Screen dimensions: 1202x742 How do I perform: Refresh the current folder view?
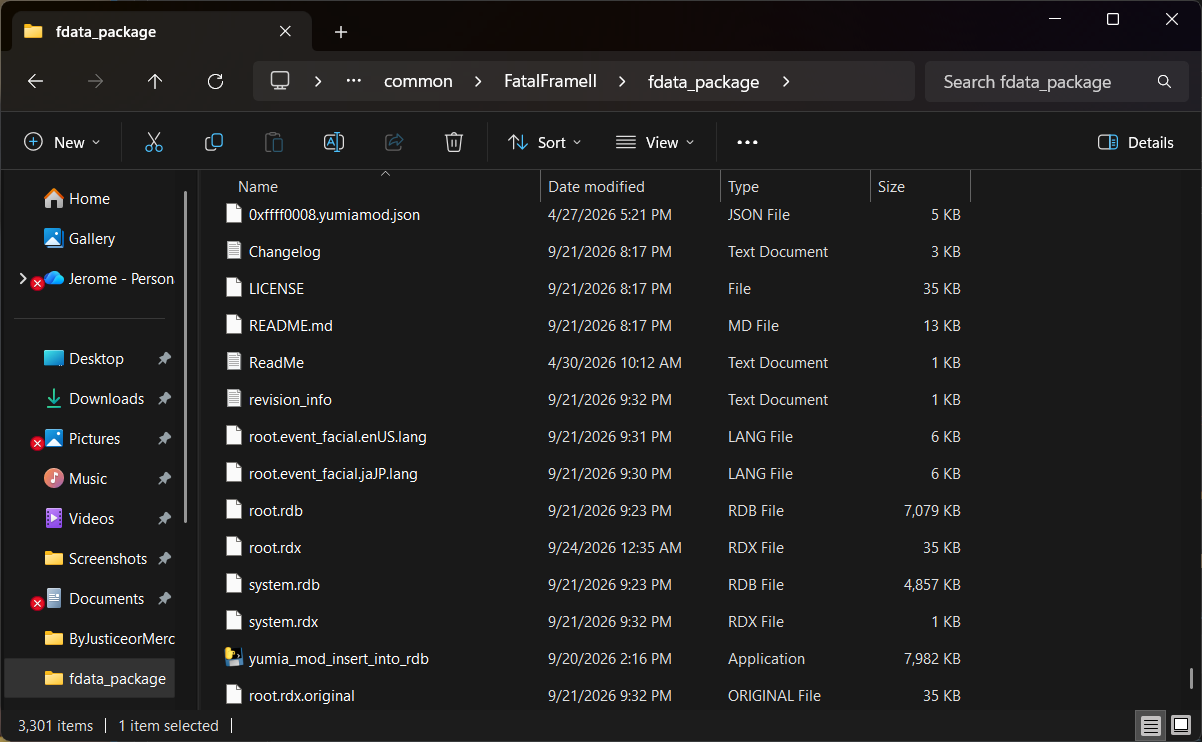pyautogui.click(x=215, y=82)
